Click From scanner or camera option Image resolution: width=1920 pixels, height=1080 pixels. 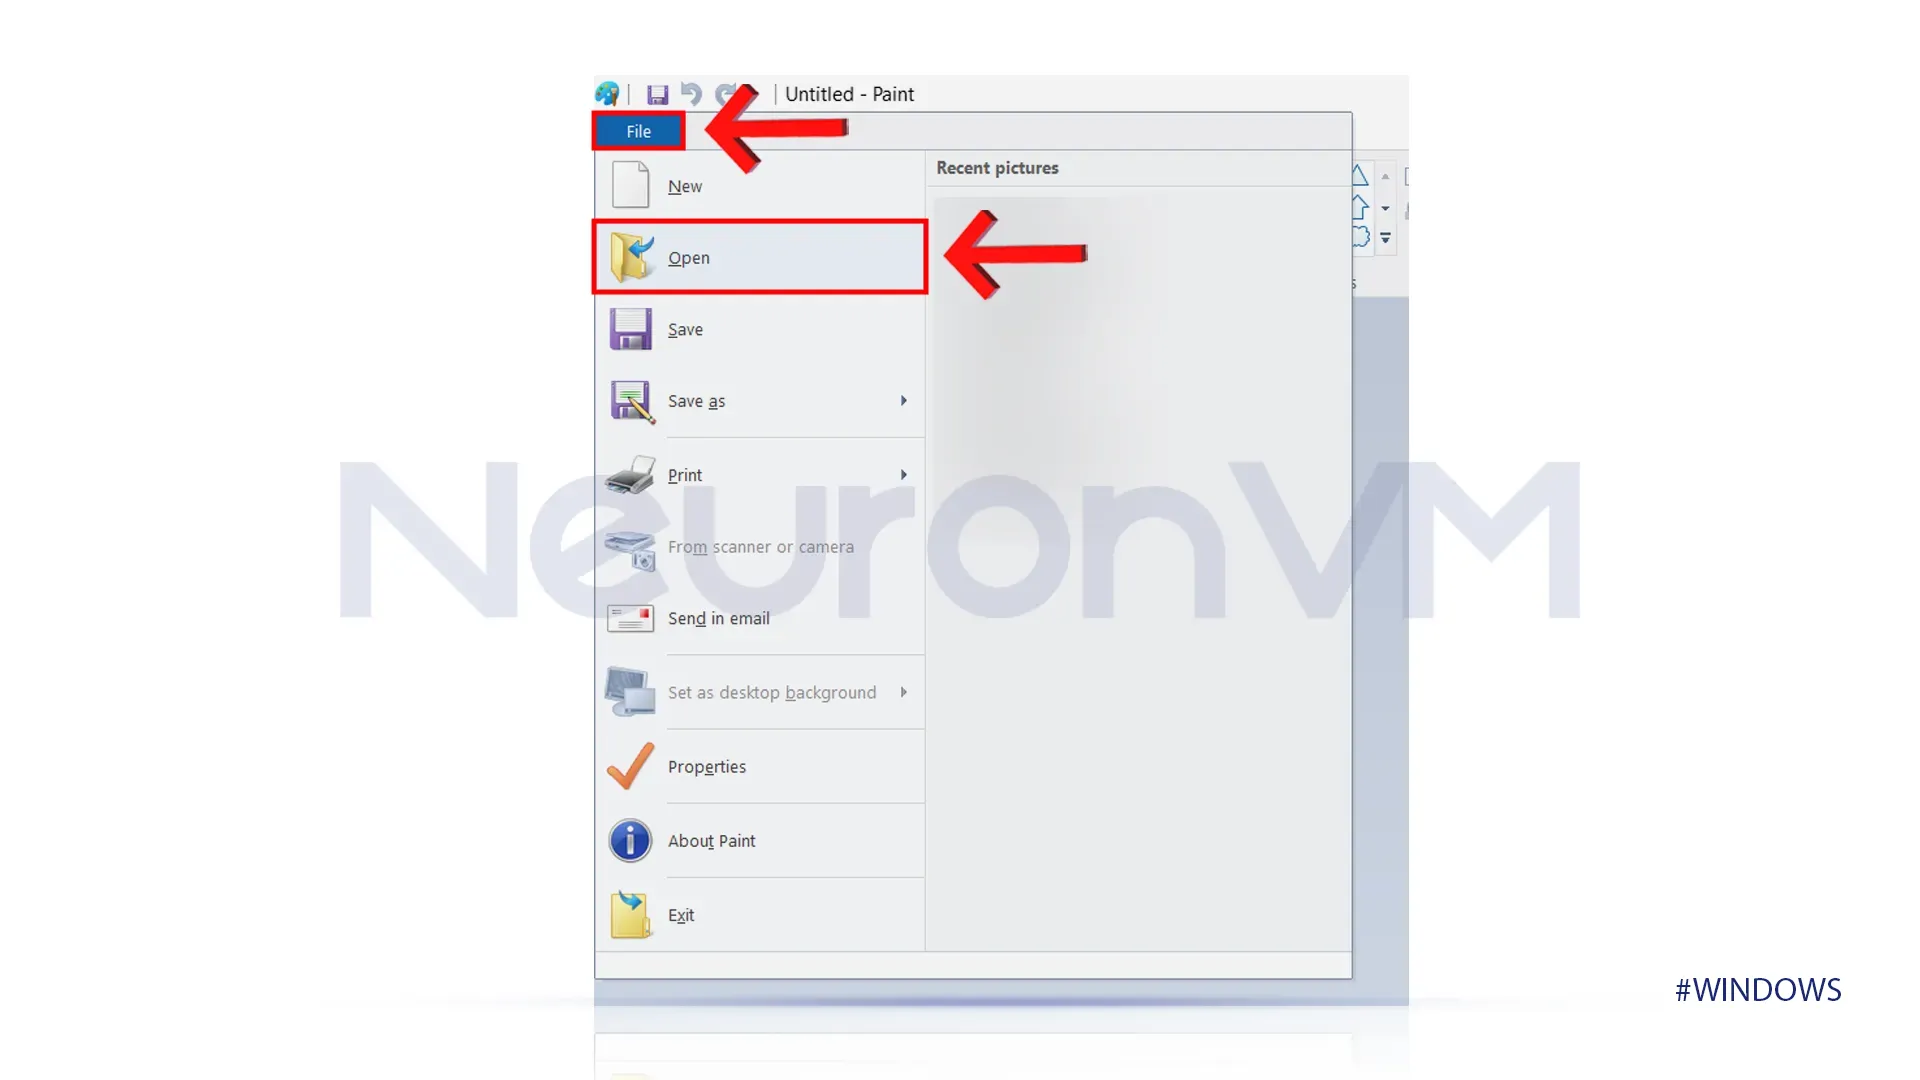point(761,546)
